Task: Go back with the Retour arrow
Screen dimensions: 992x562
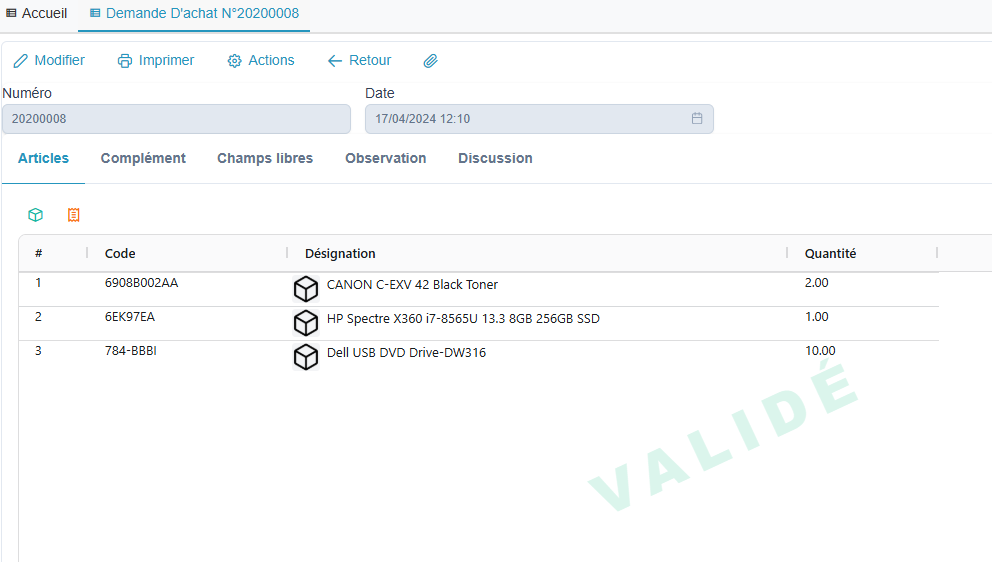Action: tap(359, 61)
